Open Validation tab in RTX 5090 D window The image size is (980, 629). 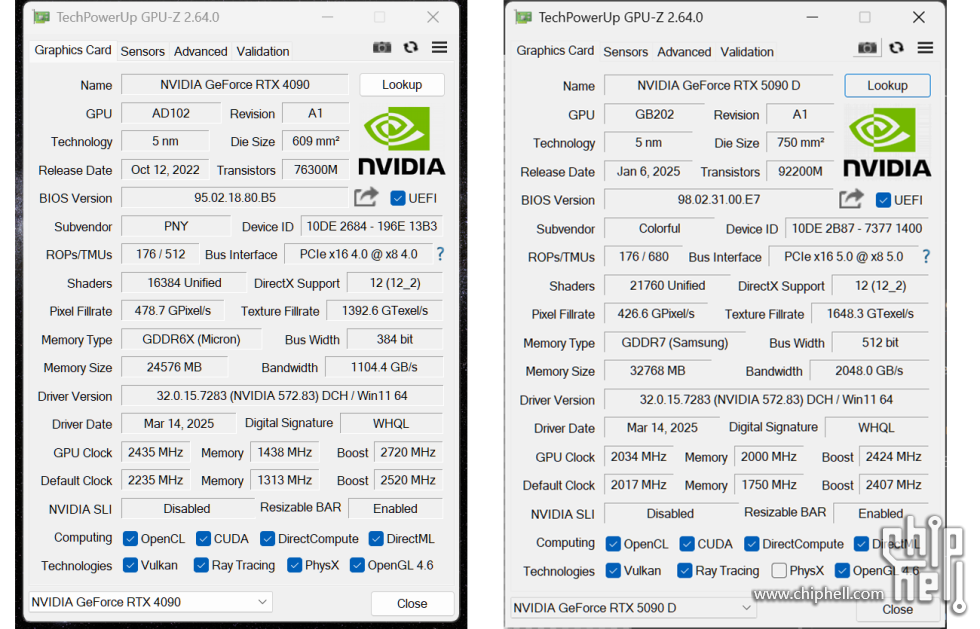[747, 52]
